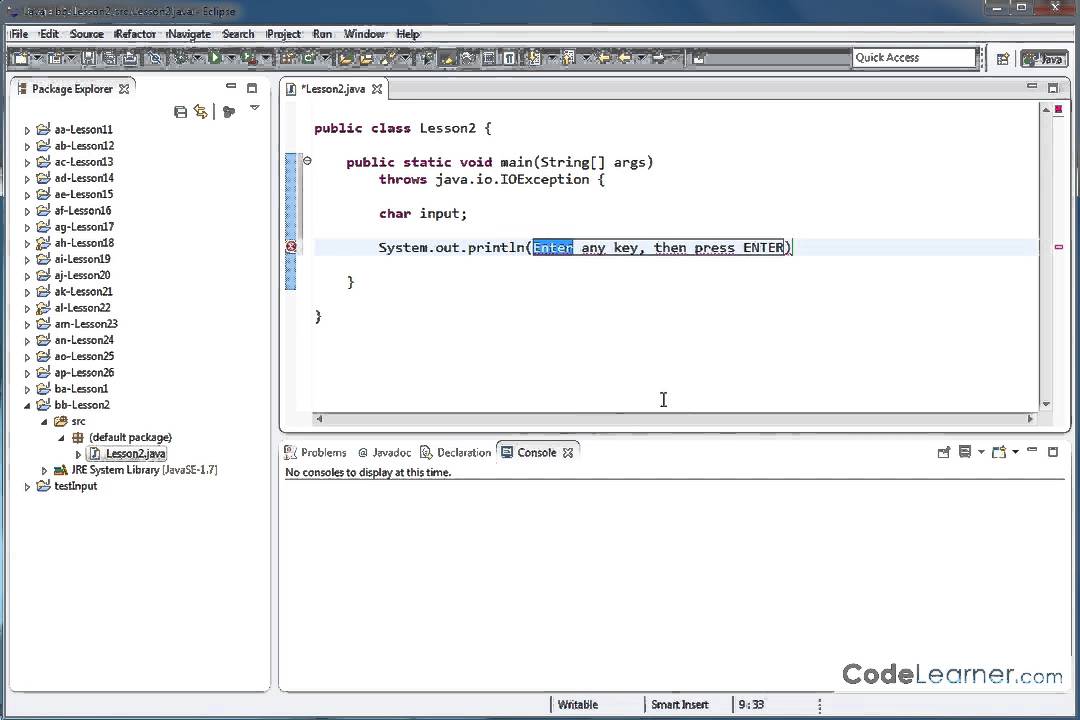Collapse the src folder

(x=44, y=422)
